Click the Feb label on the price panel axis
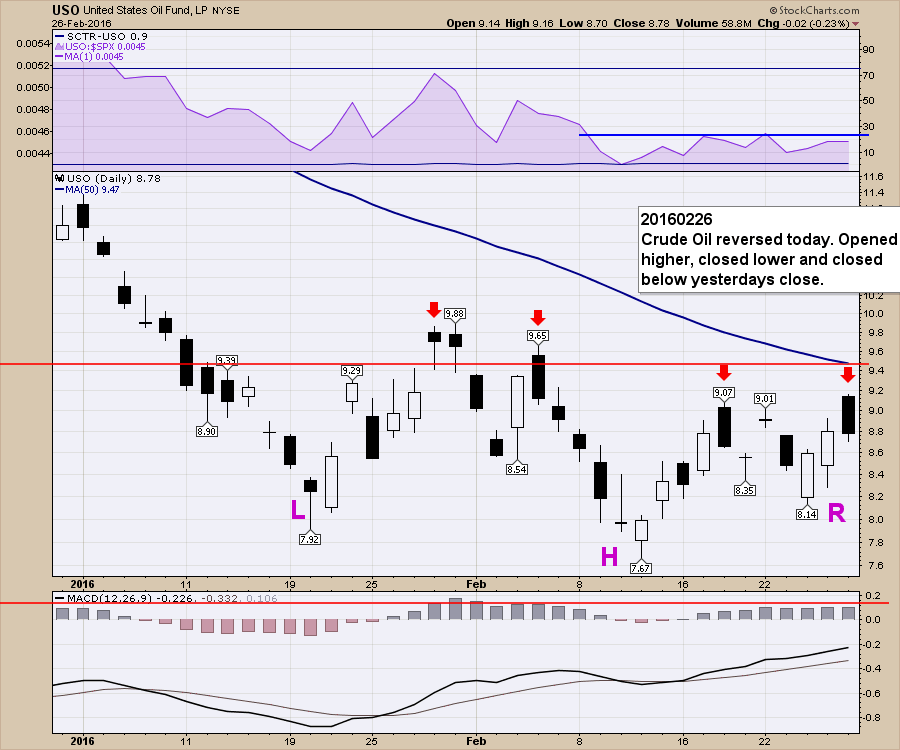This screenshot has width=900, height=750. point(476,584)
